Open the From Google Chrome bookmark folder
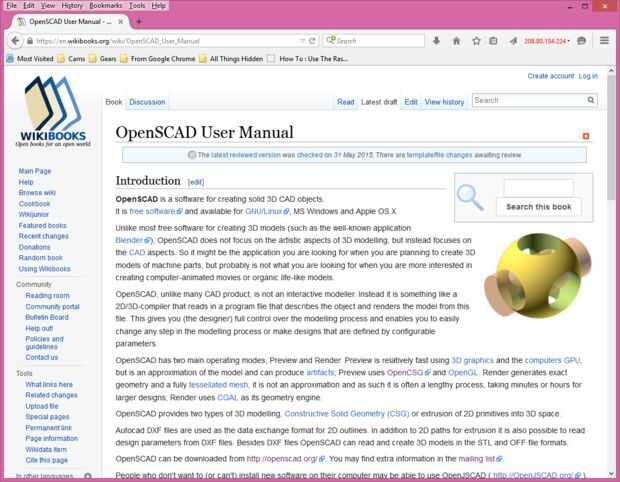The height and width of the screenshot is (482, 620). coord(158,59)
